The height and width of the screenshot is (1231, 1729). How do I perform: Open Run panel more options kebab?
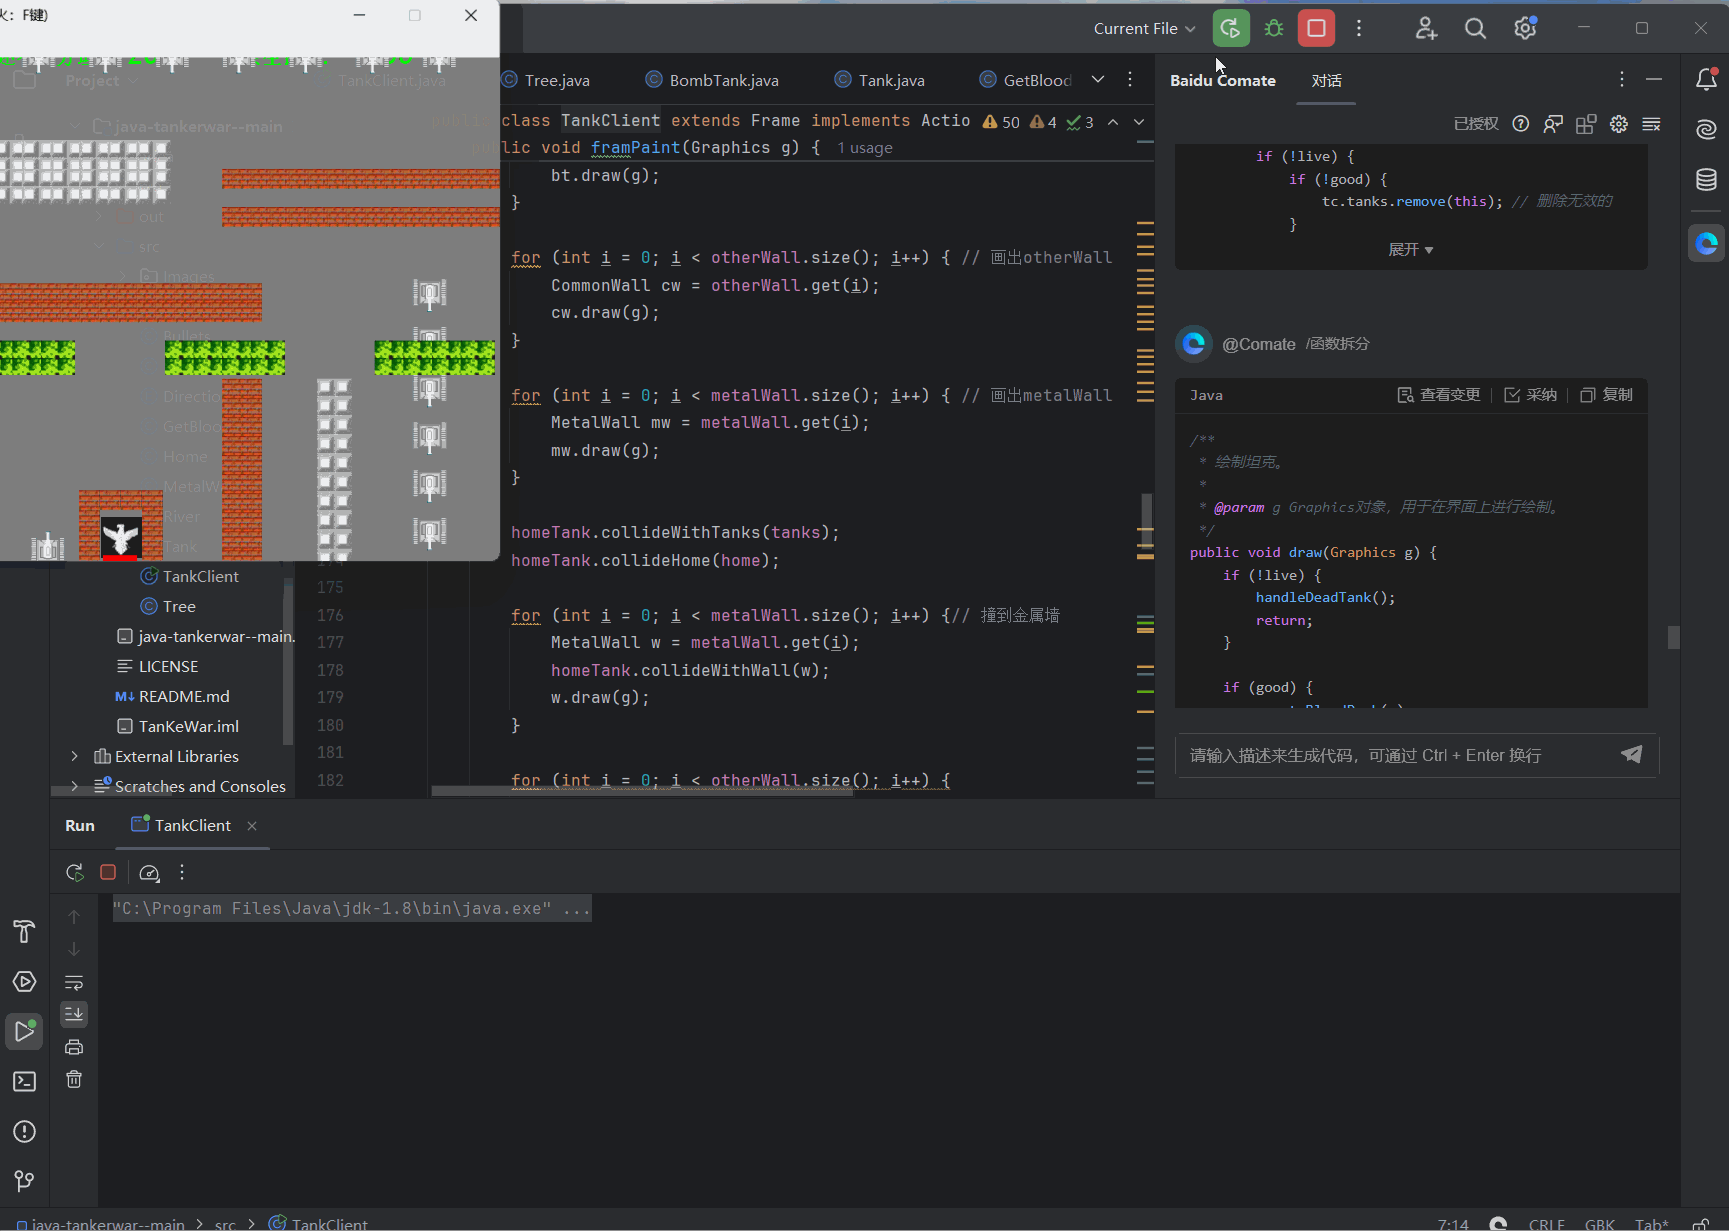click(x=182, y=872)
